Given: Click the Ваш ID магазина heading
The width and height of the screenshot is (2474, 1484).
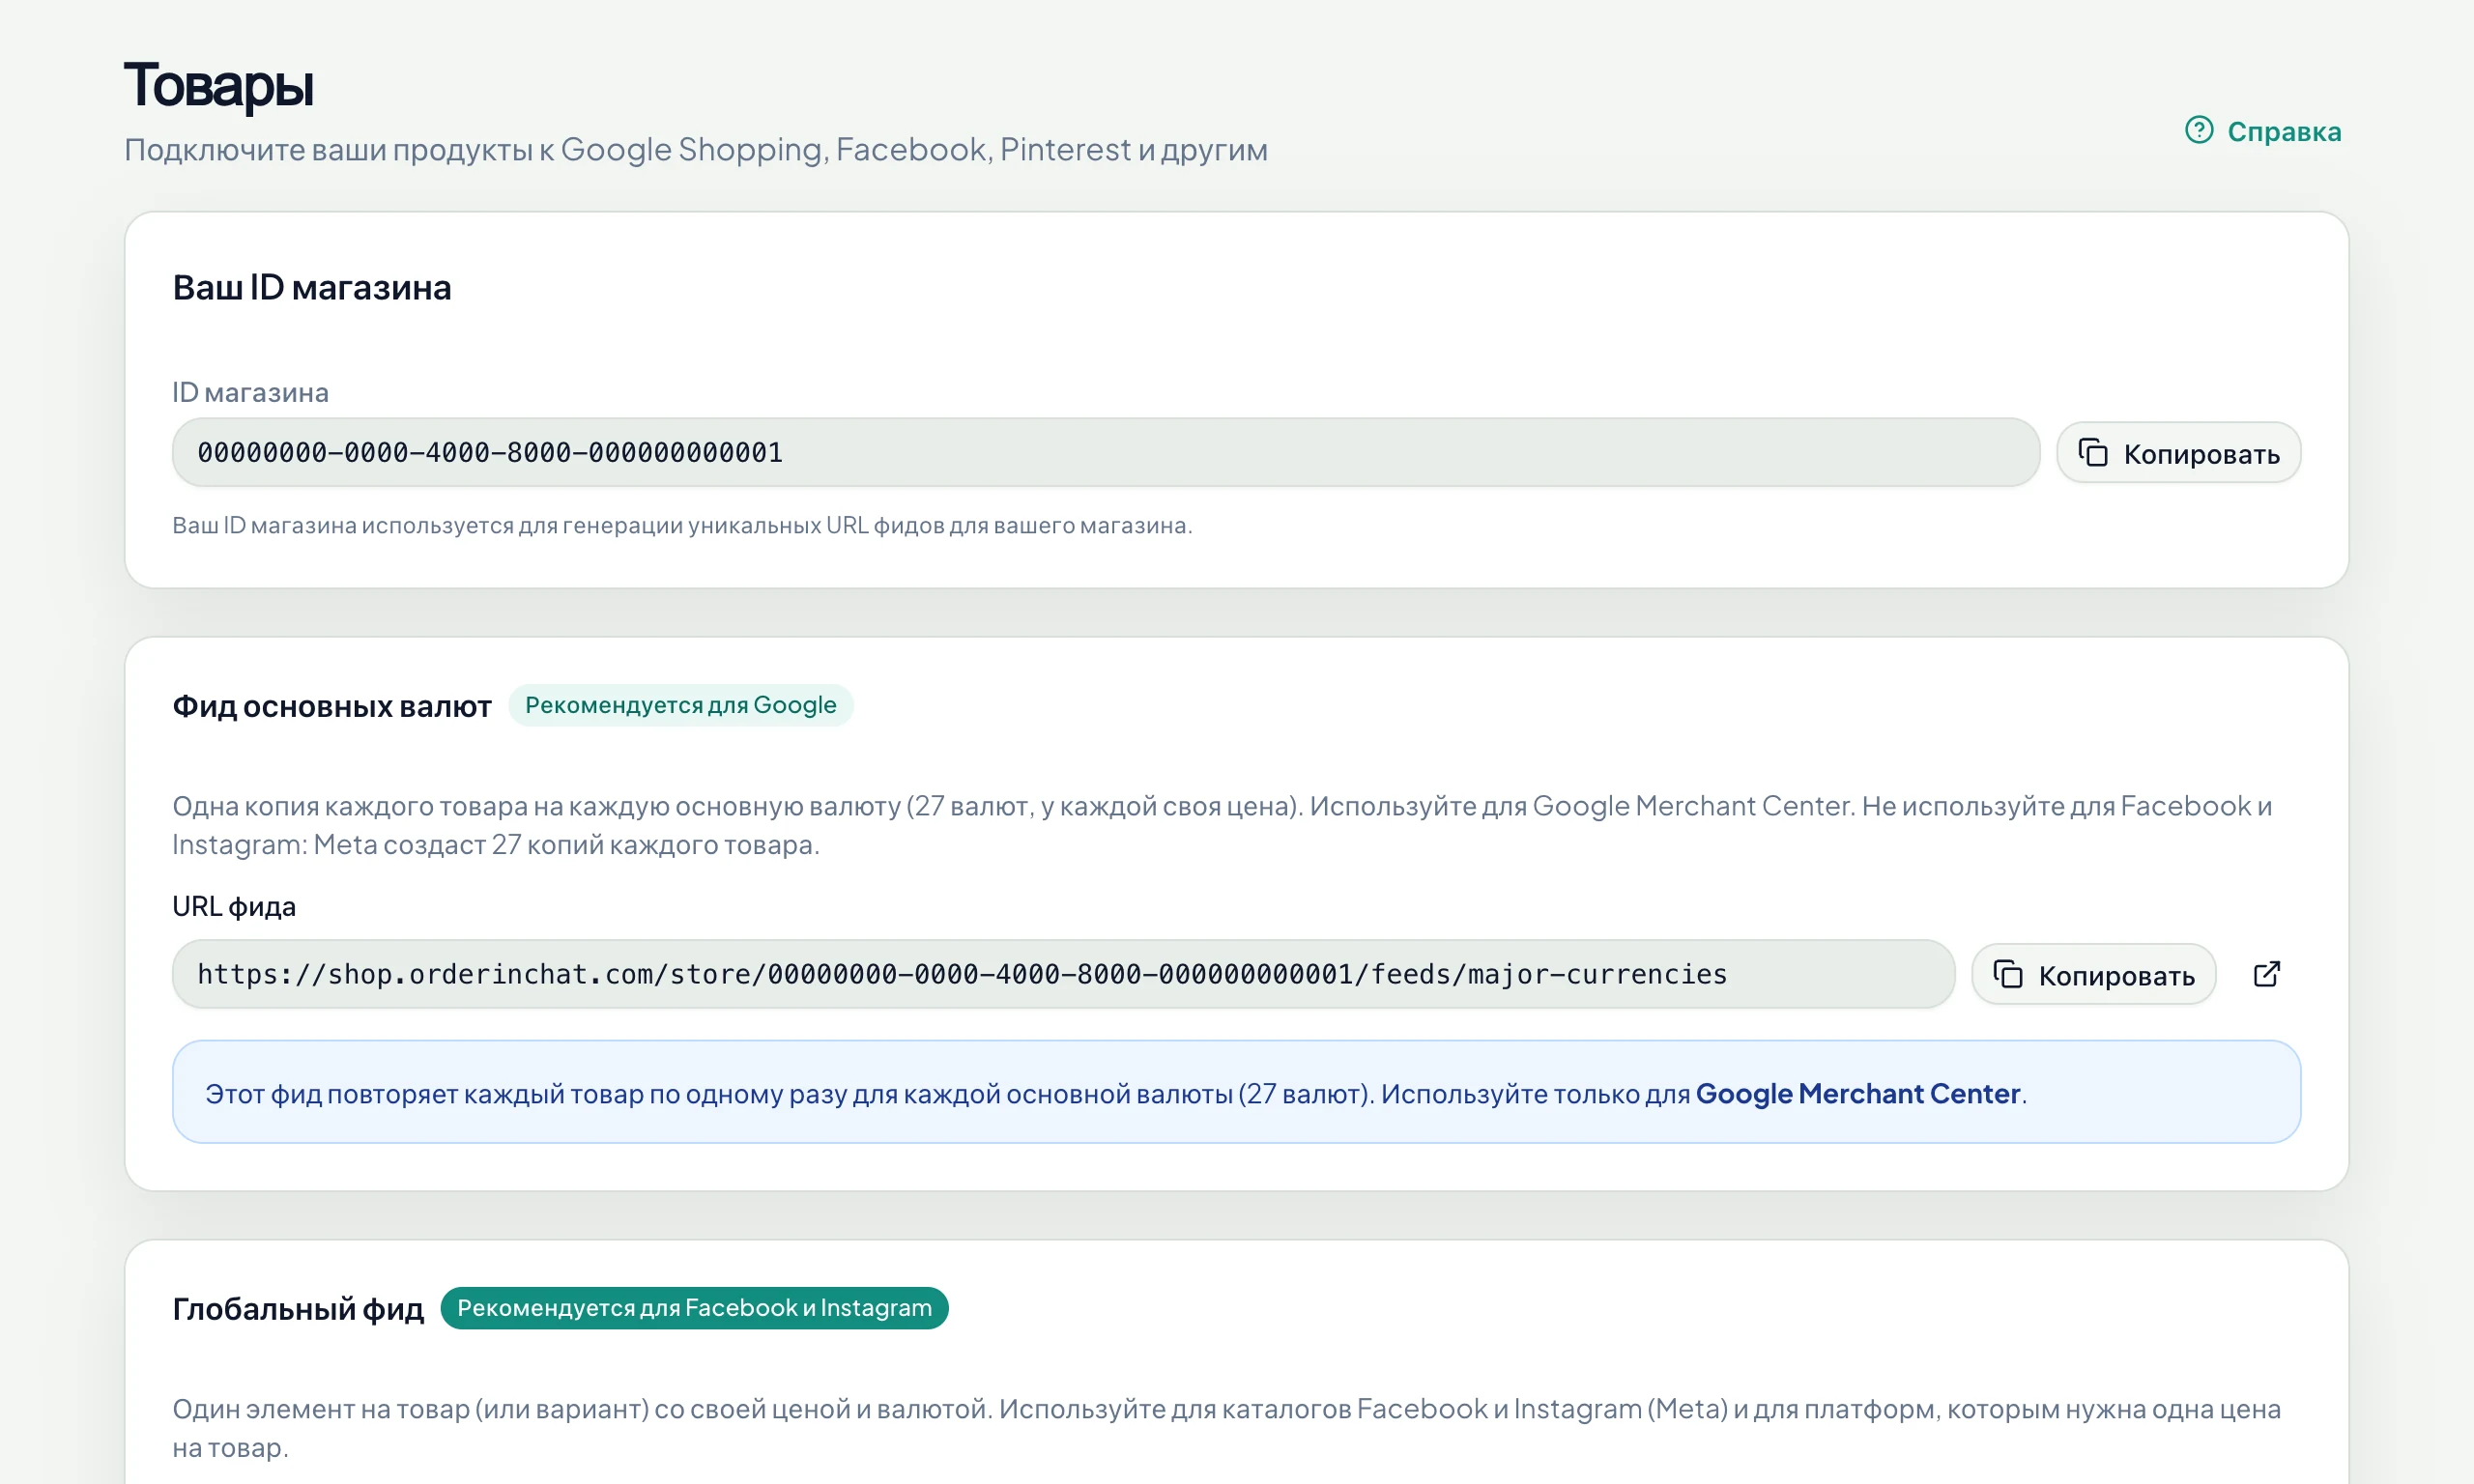Looking at the screenshot, I should coord(311,288).
